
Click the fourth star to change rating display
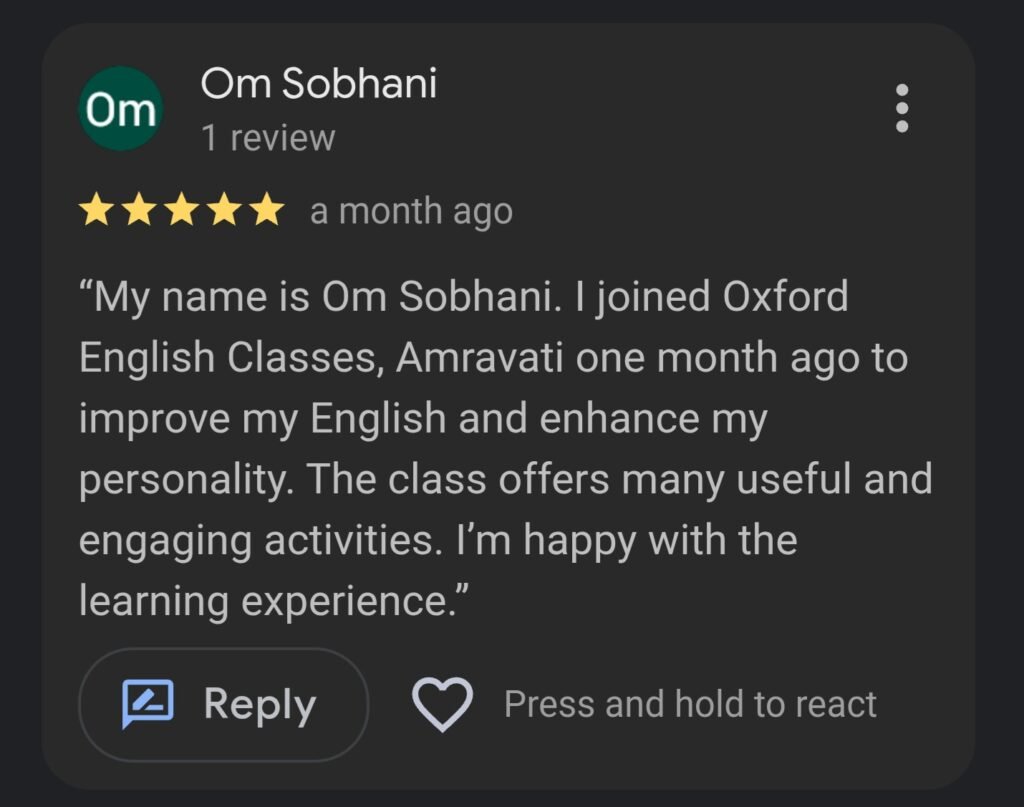coord(222,210)
